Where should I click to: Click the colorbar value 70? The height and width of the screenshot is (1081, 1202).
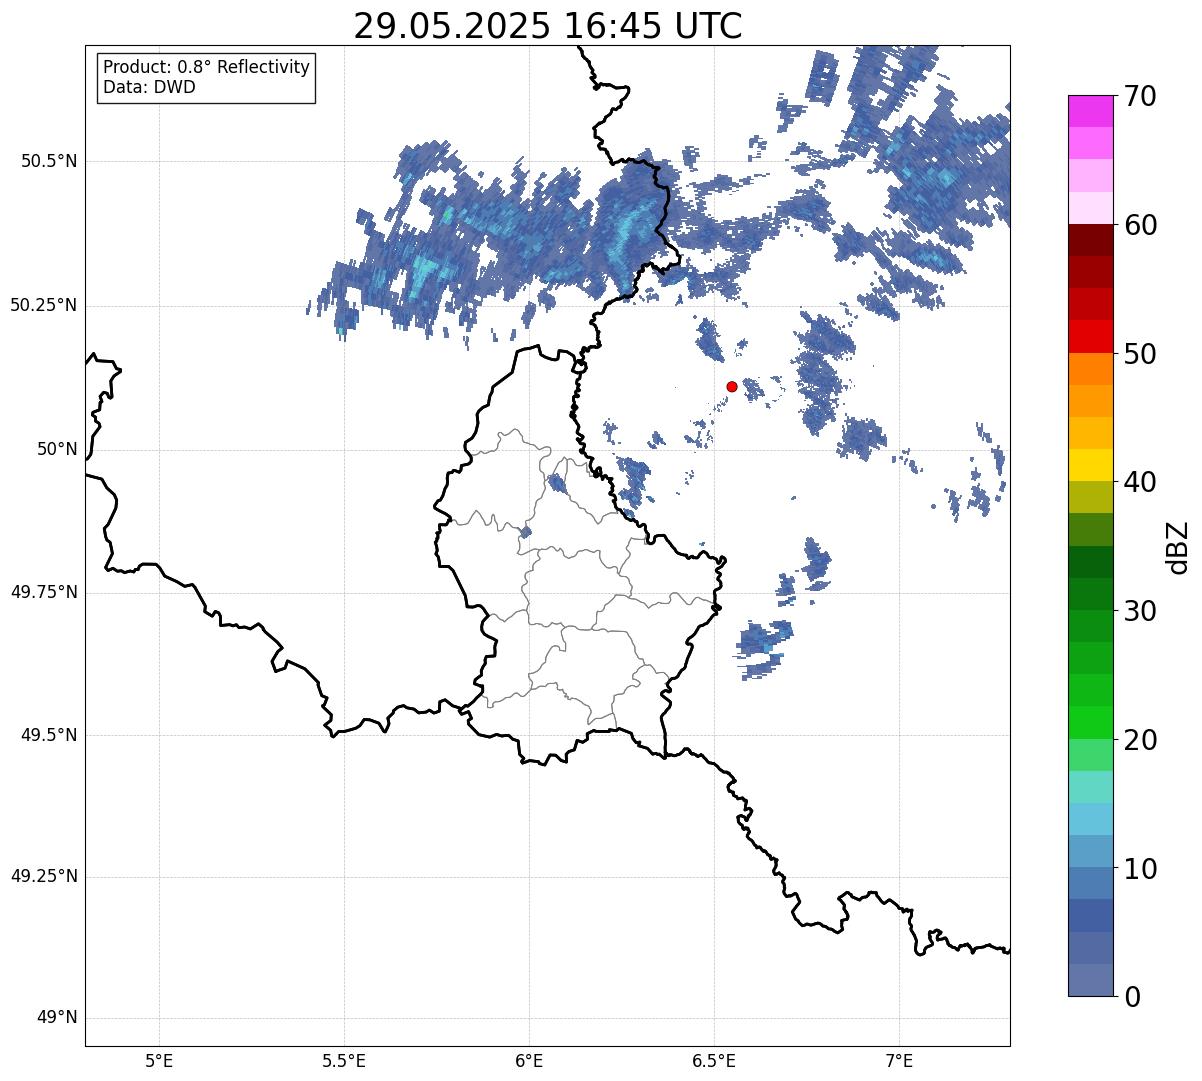(x=1140, y=96)
